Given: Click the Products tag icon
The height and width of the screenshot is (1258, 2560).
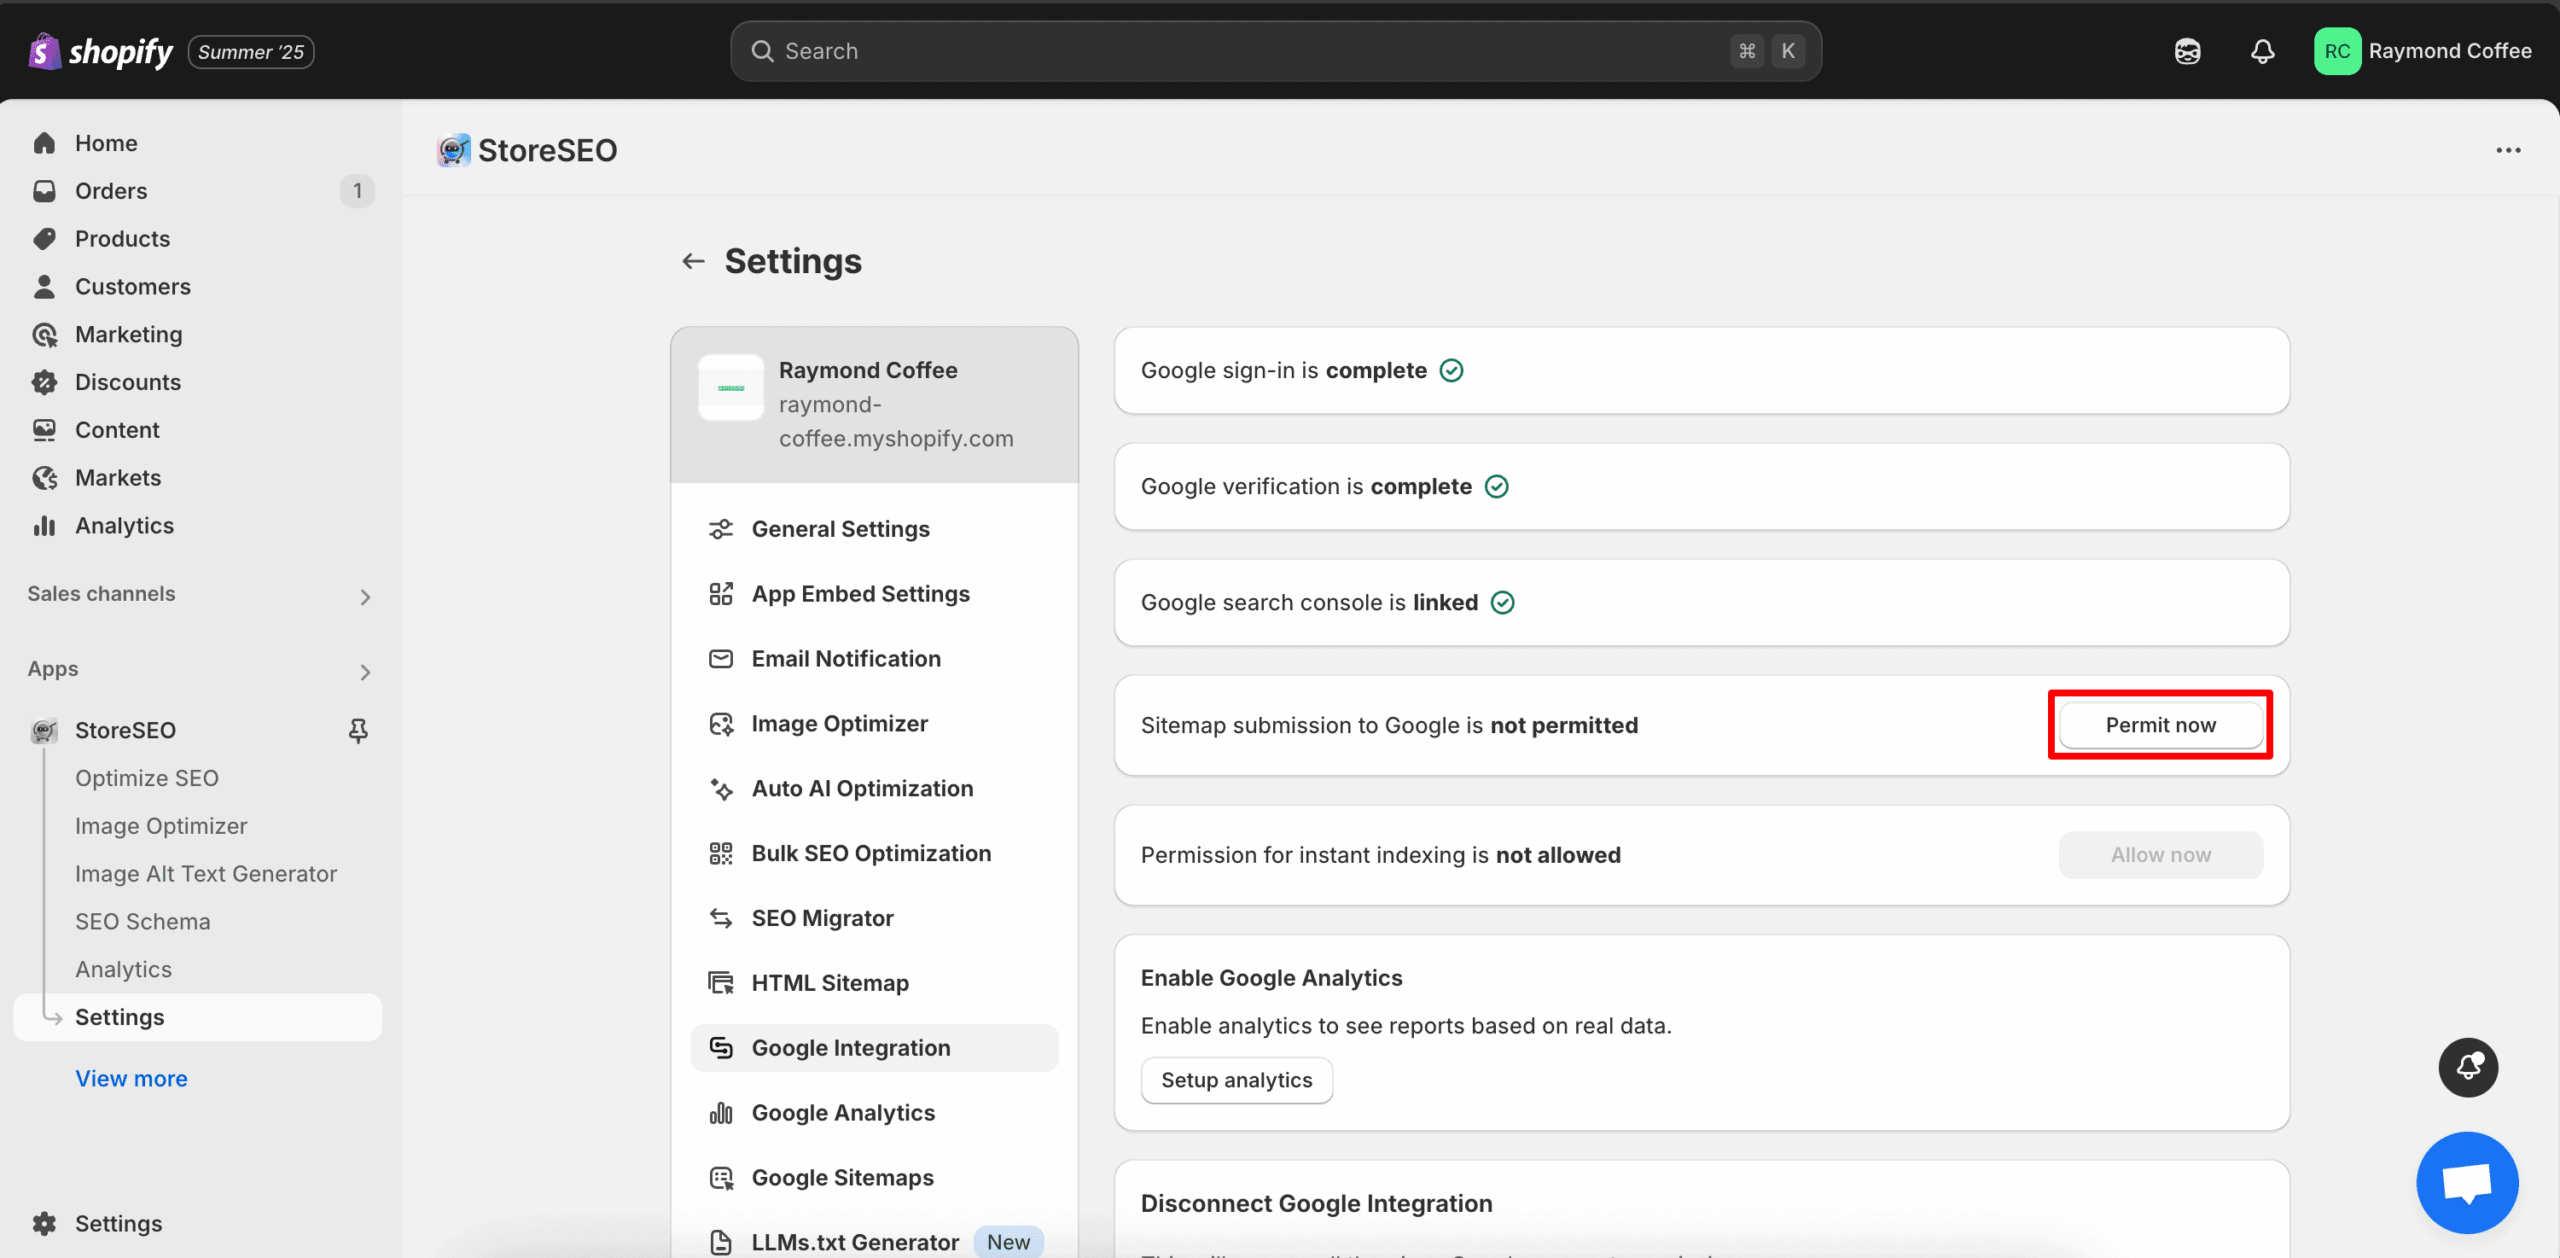Looking at the screenshot, I should [x=44, y=239].
